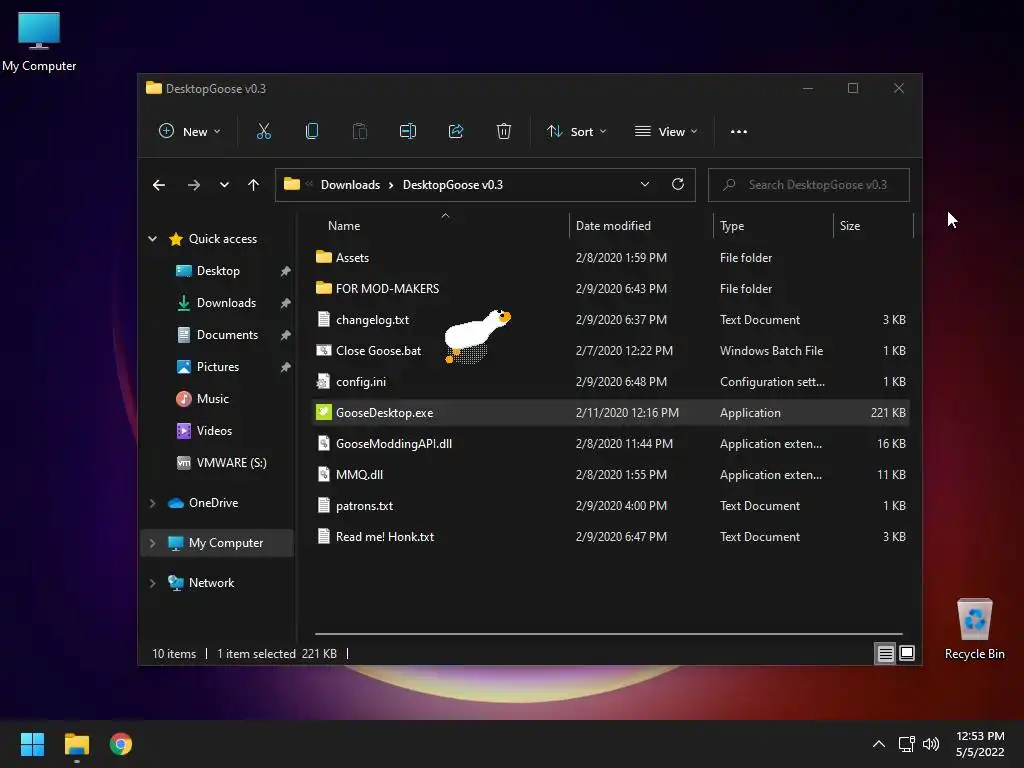
Task: Expand address bar history dropdown
Action: click(645, 184)
